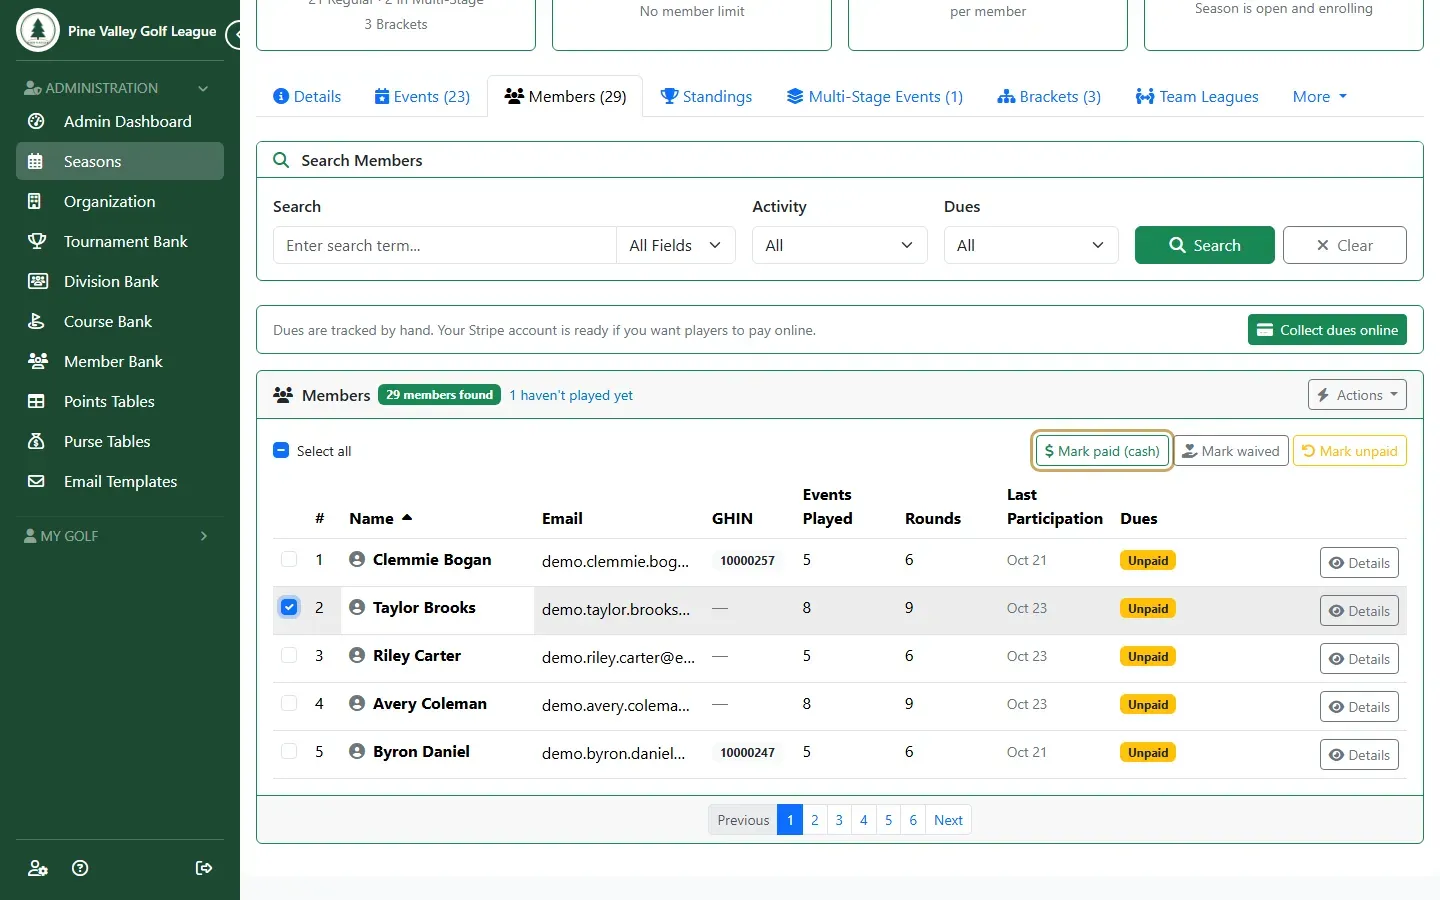
Task: Check Byron Daniel's row checkbox
Action: tap(289, 751)
